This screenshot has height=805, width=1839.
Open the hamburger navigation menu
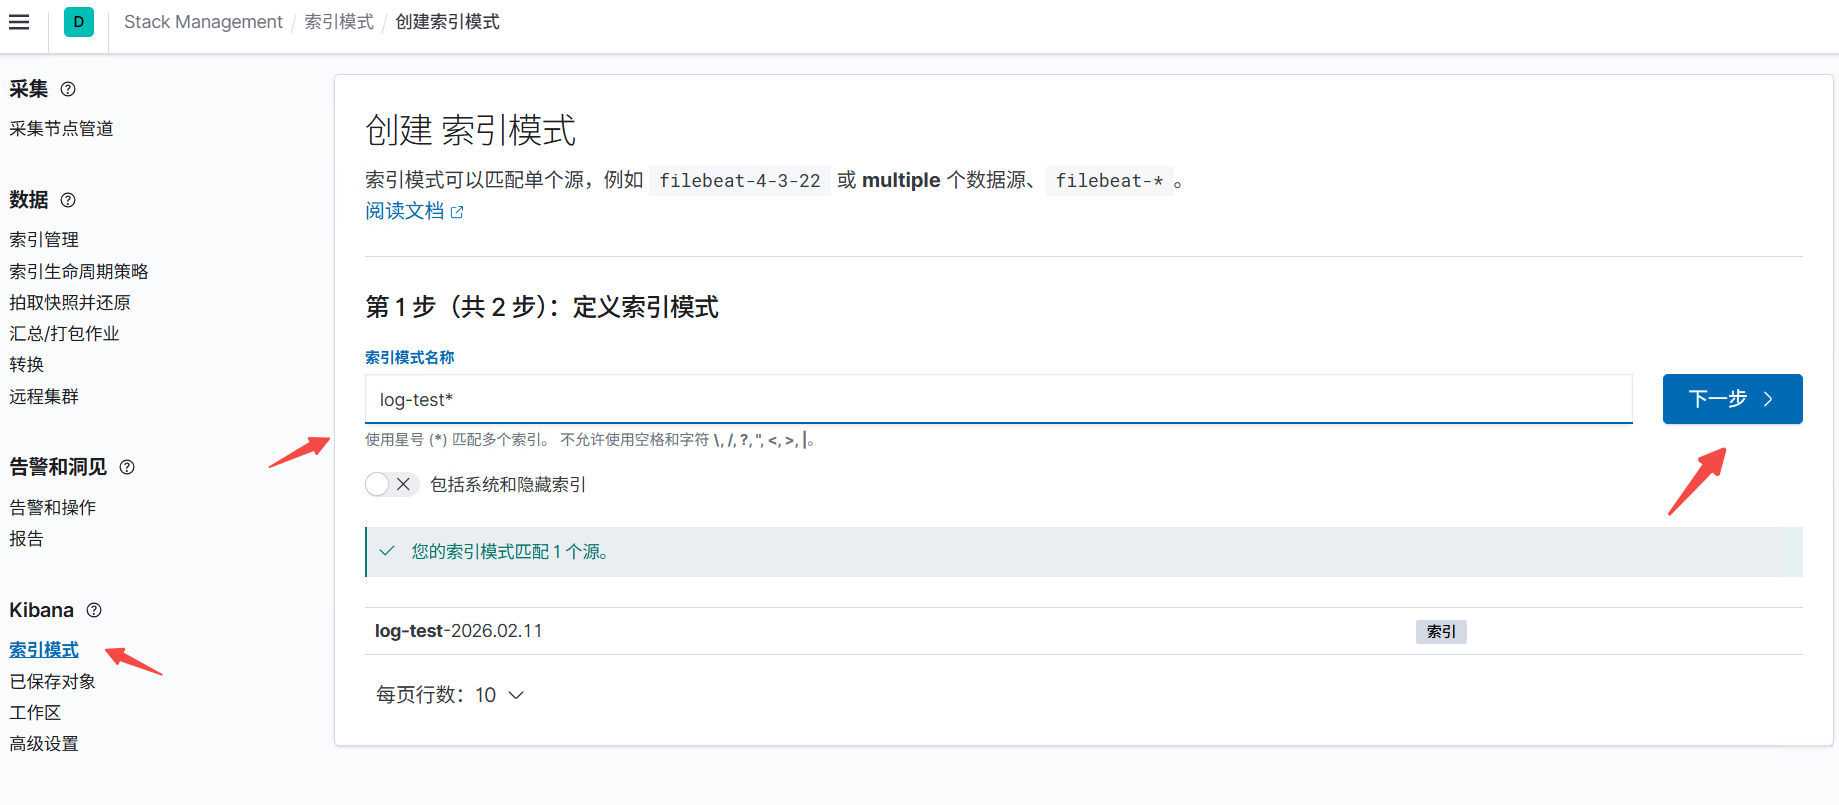(x=19, y=22)
